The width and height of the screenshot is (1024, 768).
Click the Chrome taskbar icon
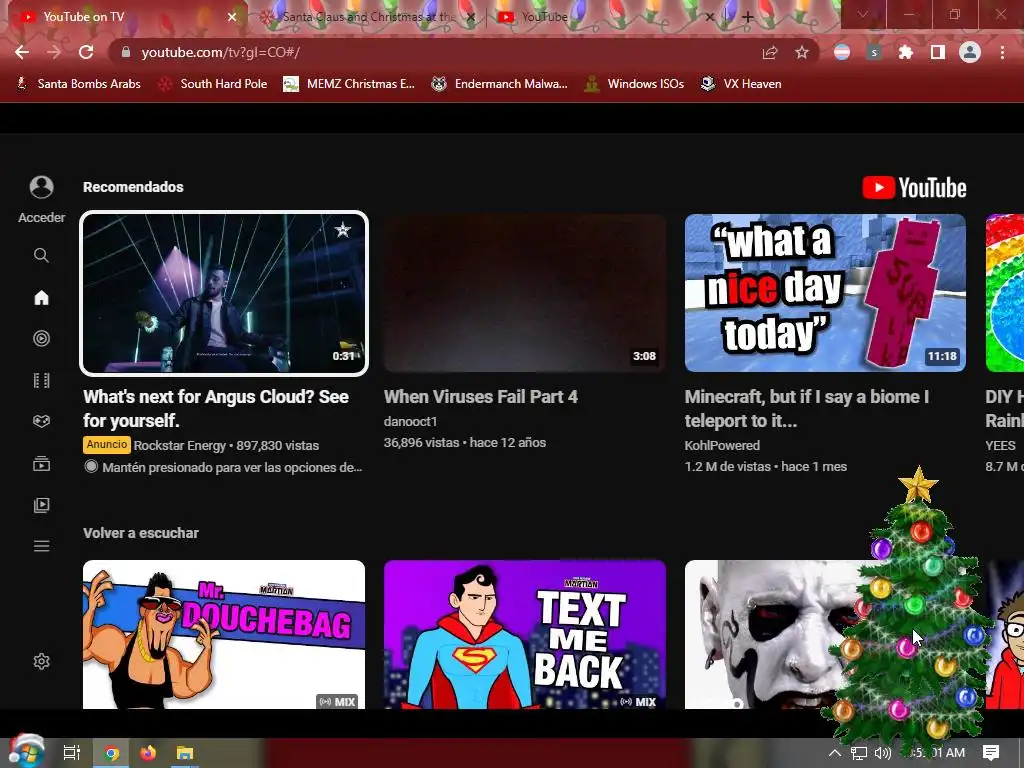click(x=112, y=753)
